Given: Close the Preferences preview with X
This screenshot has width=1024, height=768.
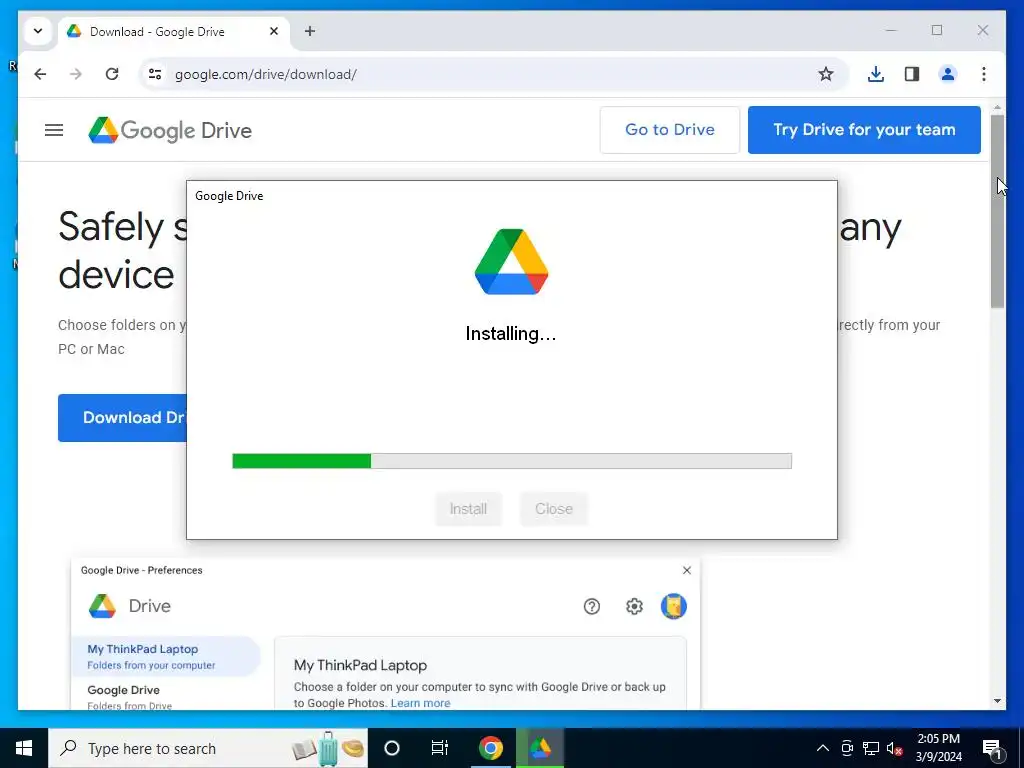Looking at the screenshot, I should click(686, 570).
